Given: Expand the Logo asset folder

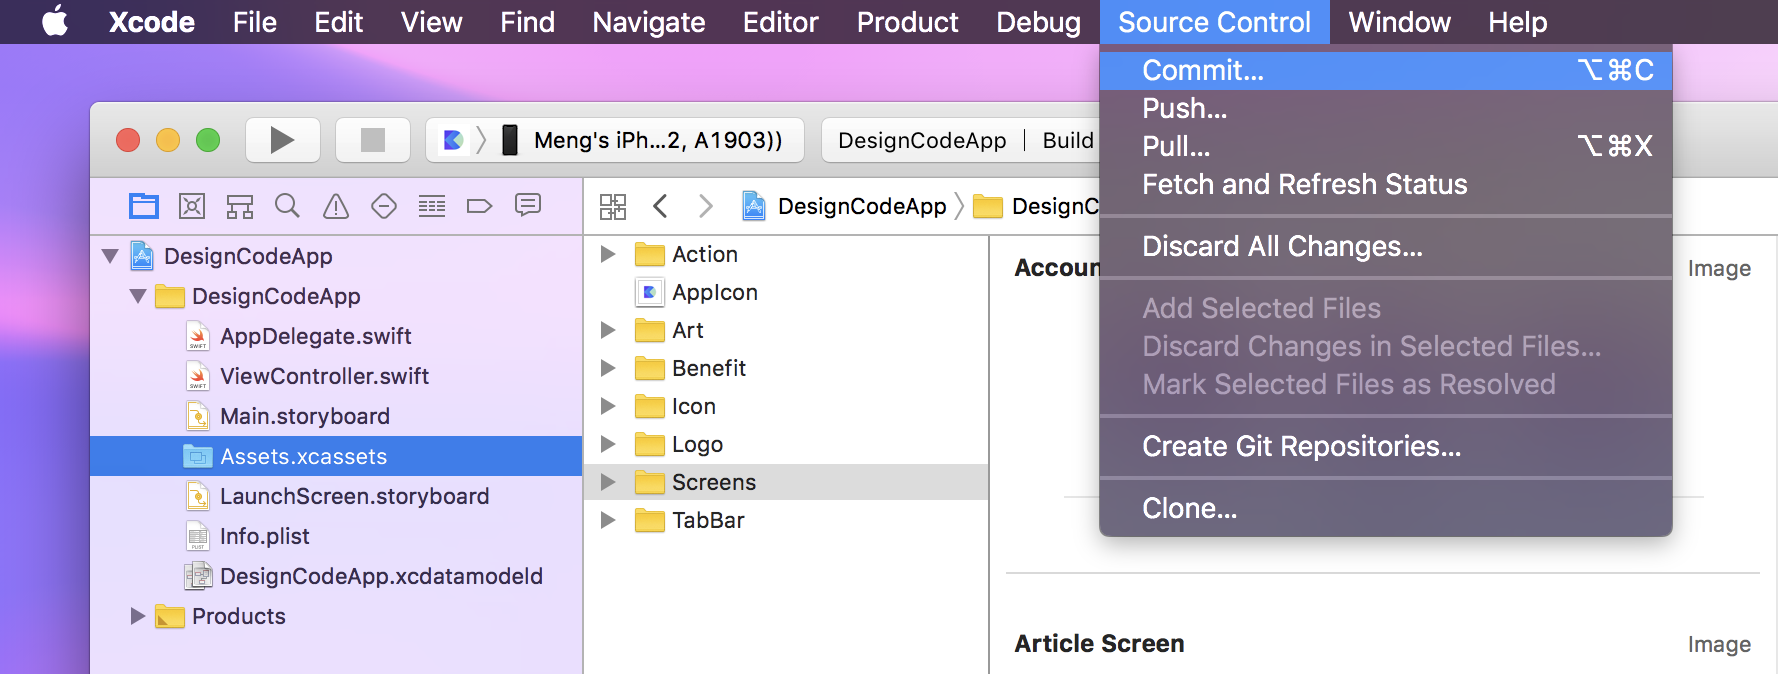Looking at the screenshot, I should click(x=607, y=444).
